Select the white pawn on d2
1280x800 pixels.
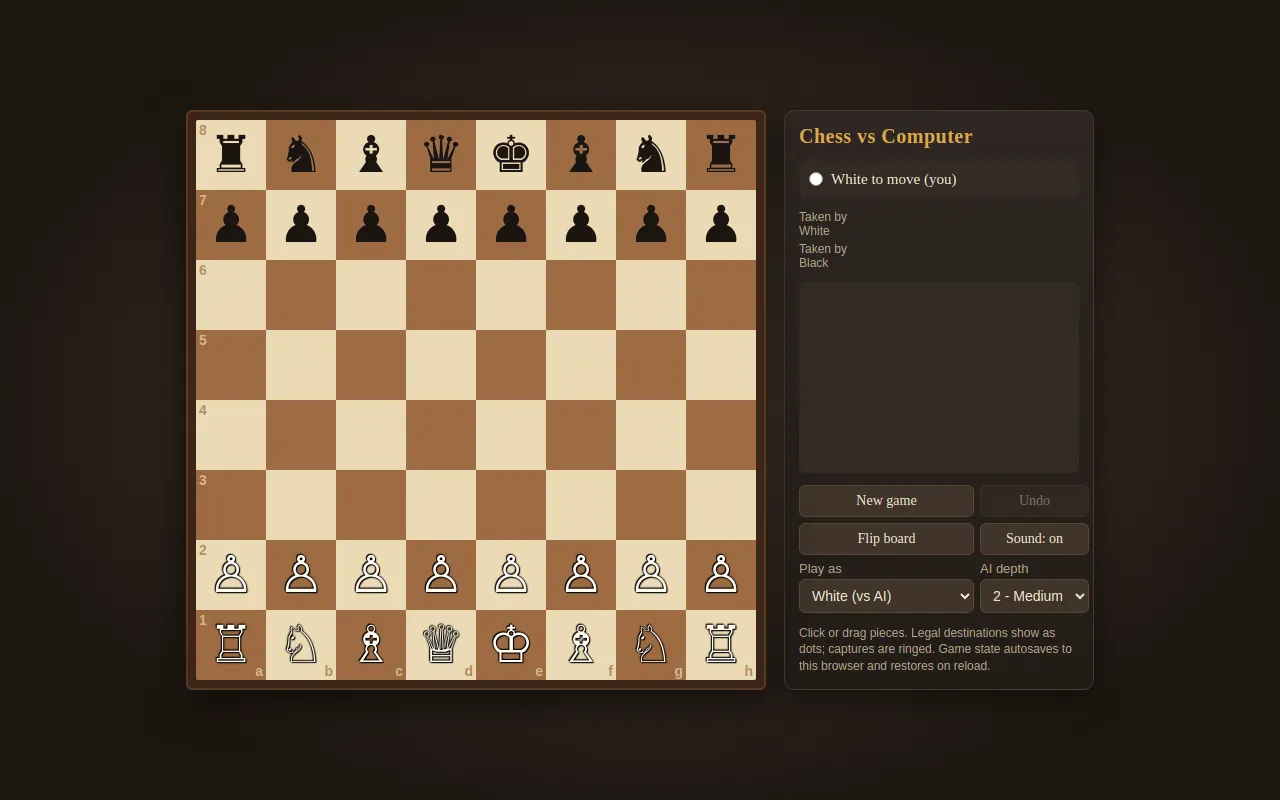[x=441, y=575]
